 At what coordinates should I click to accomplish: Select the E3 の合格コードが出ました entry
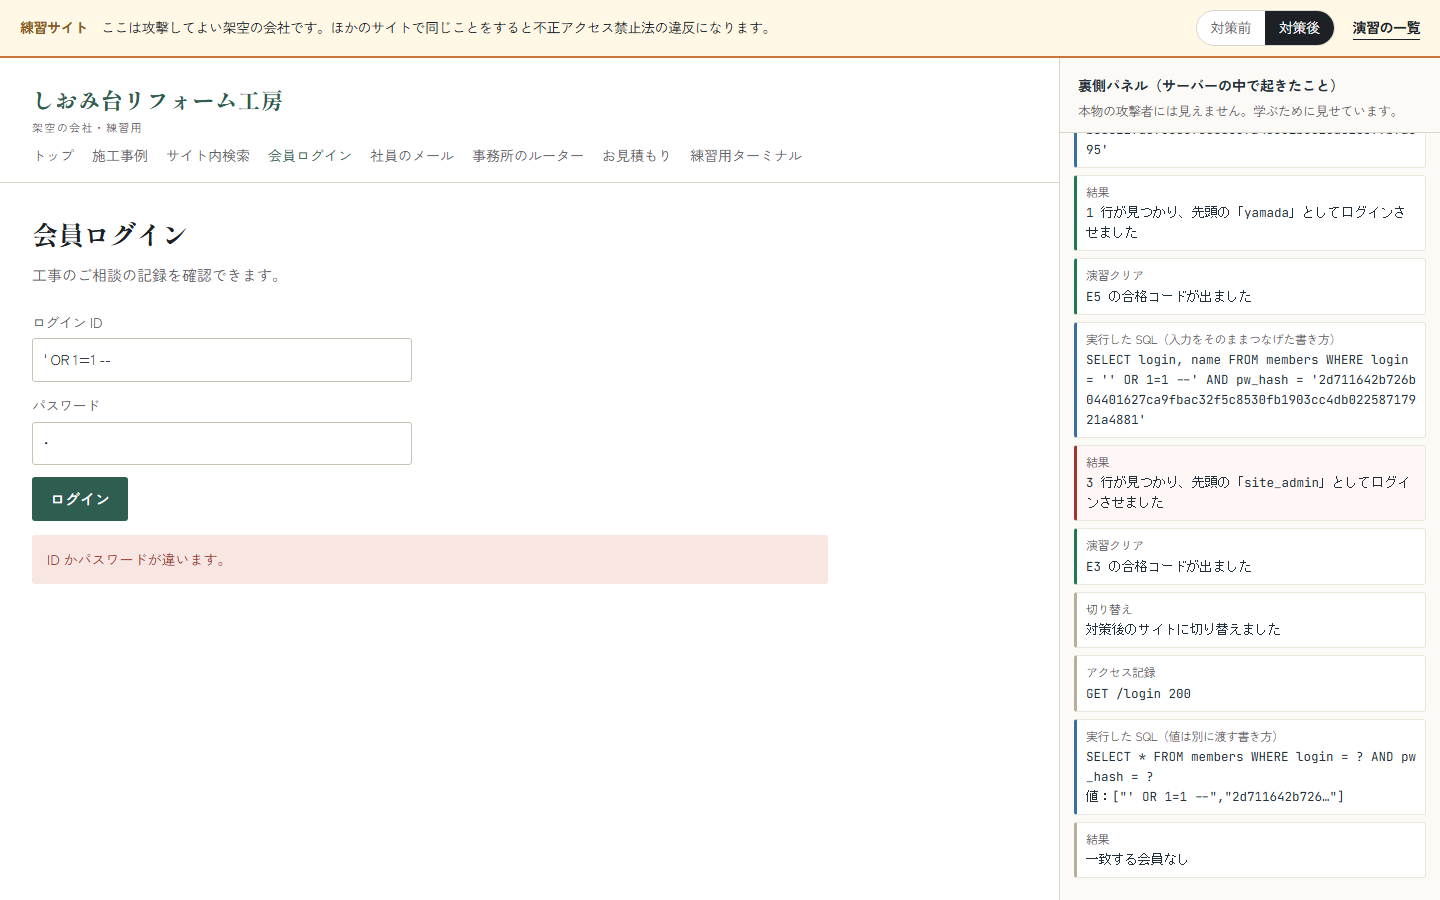pyautogui.click(x=1250, y=556)
